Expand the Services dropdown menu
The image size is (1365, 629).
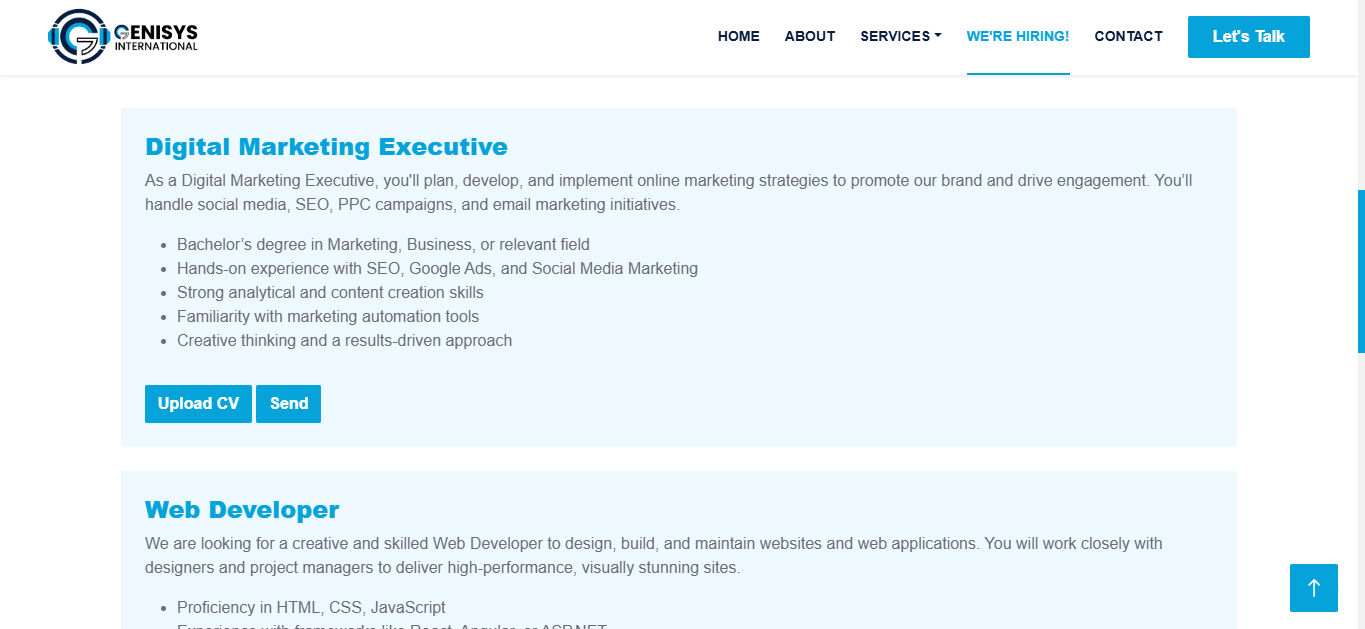[x=900, y=36]
